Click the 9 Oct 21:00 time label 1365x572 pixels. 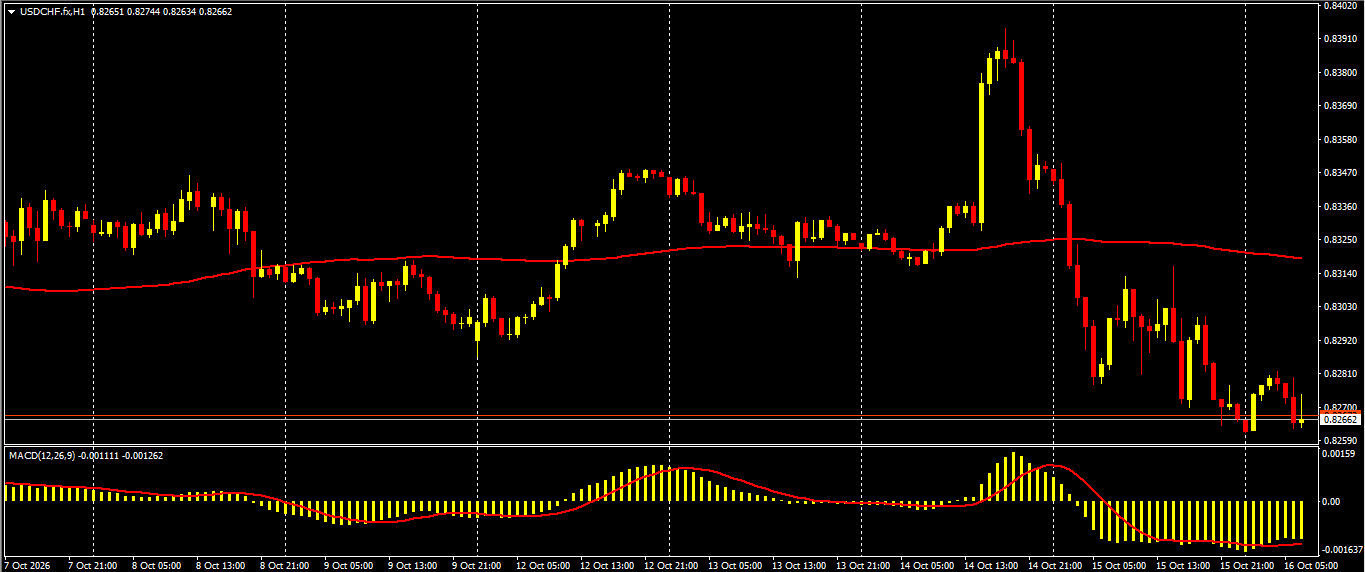(x=477, y=566)
